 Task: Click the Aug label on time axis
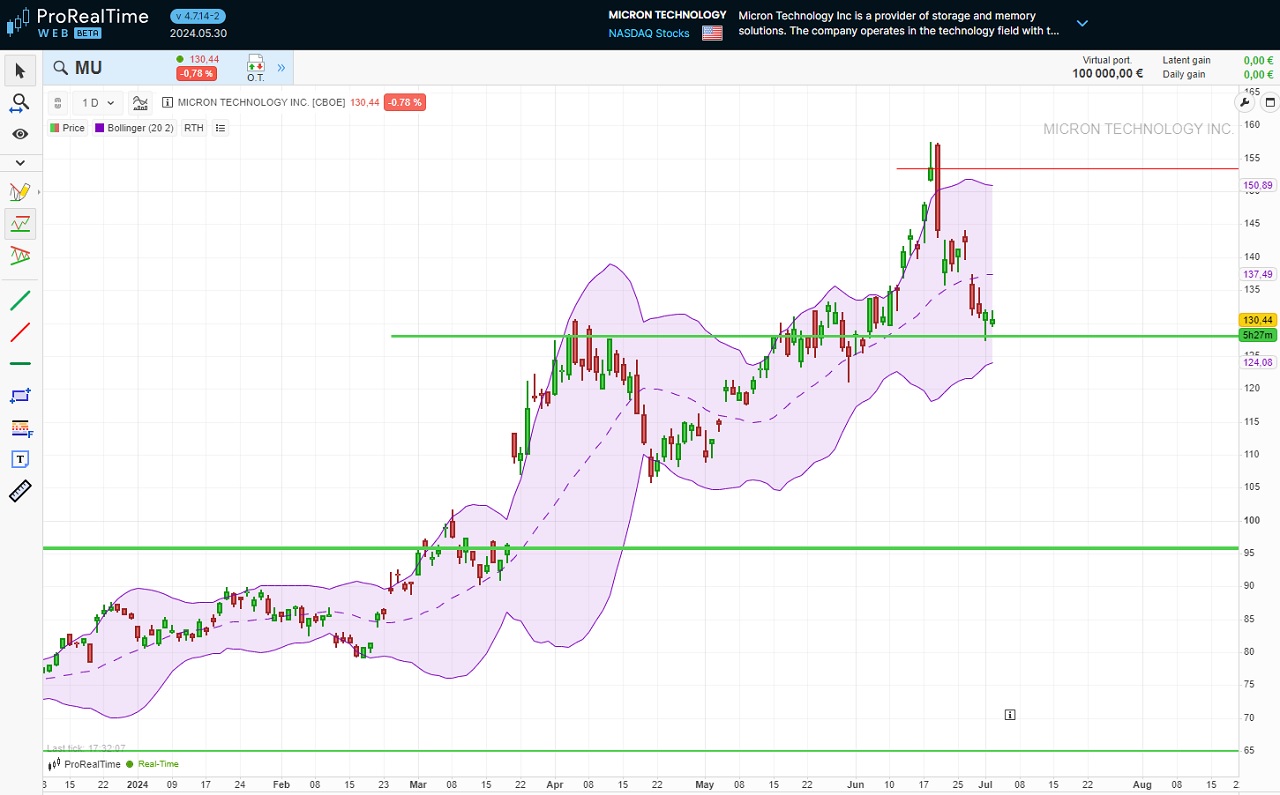(1141, 785)
